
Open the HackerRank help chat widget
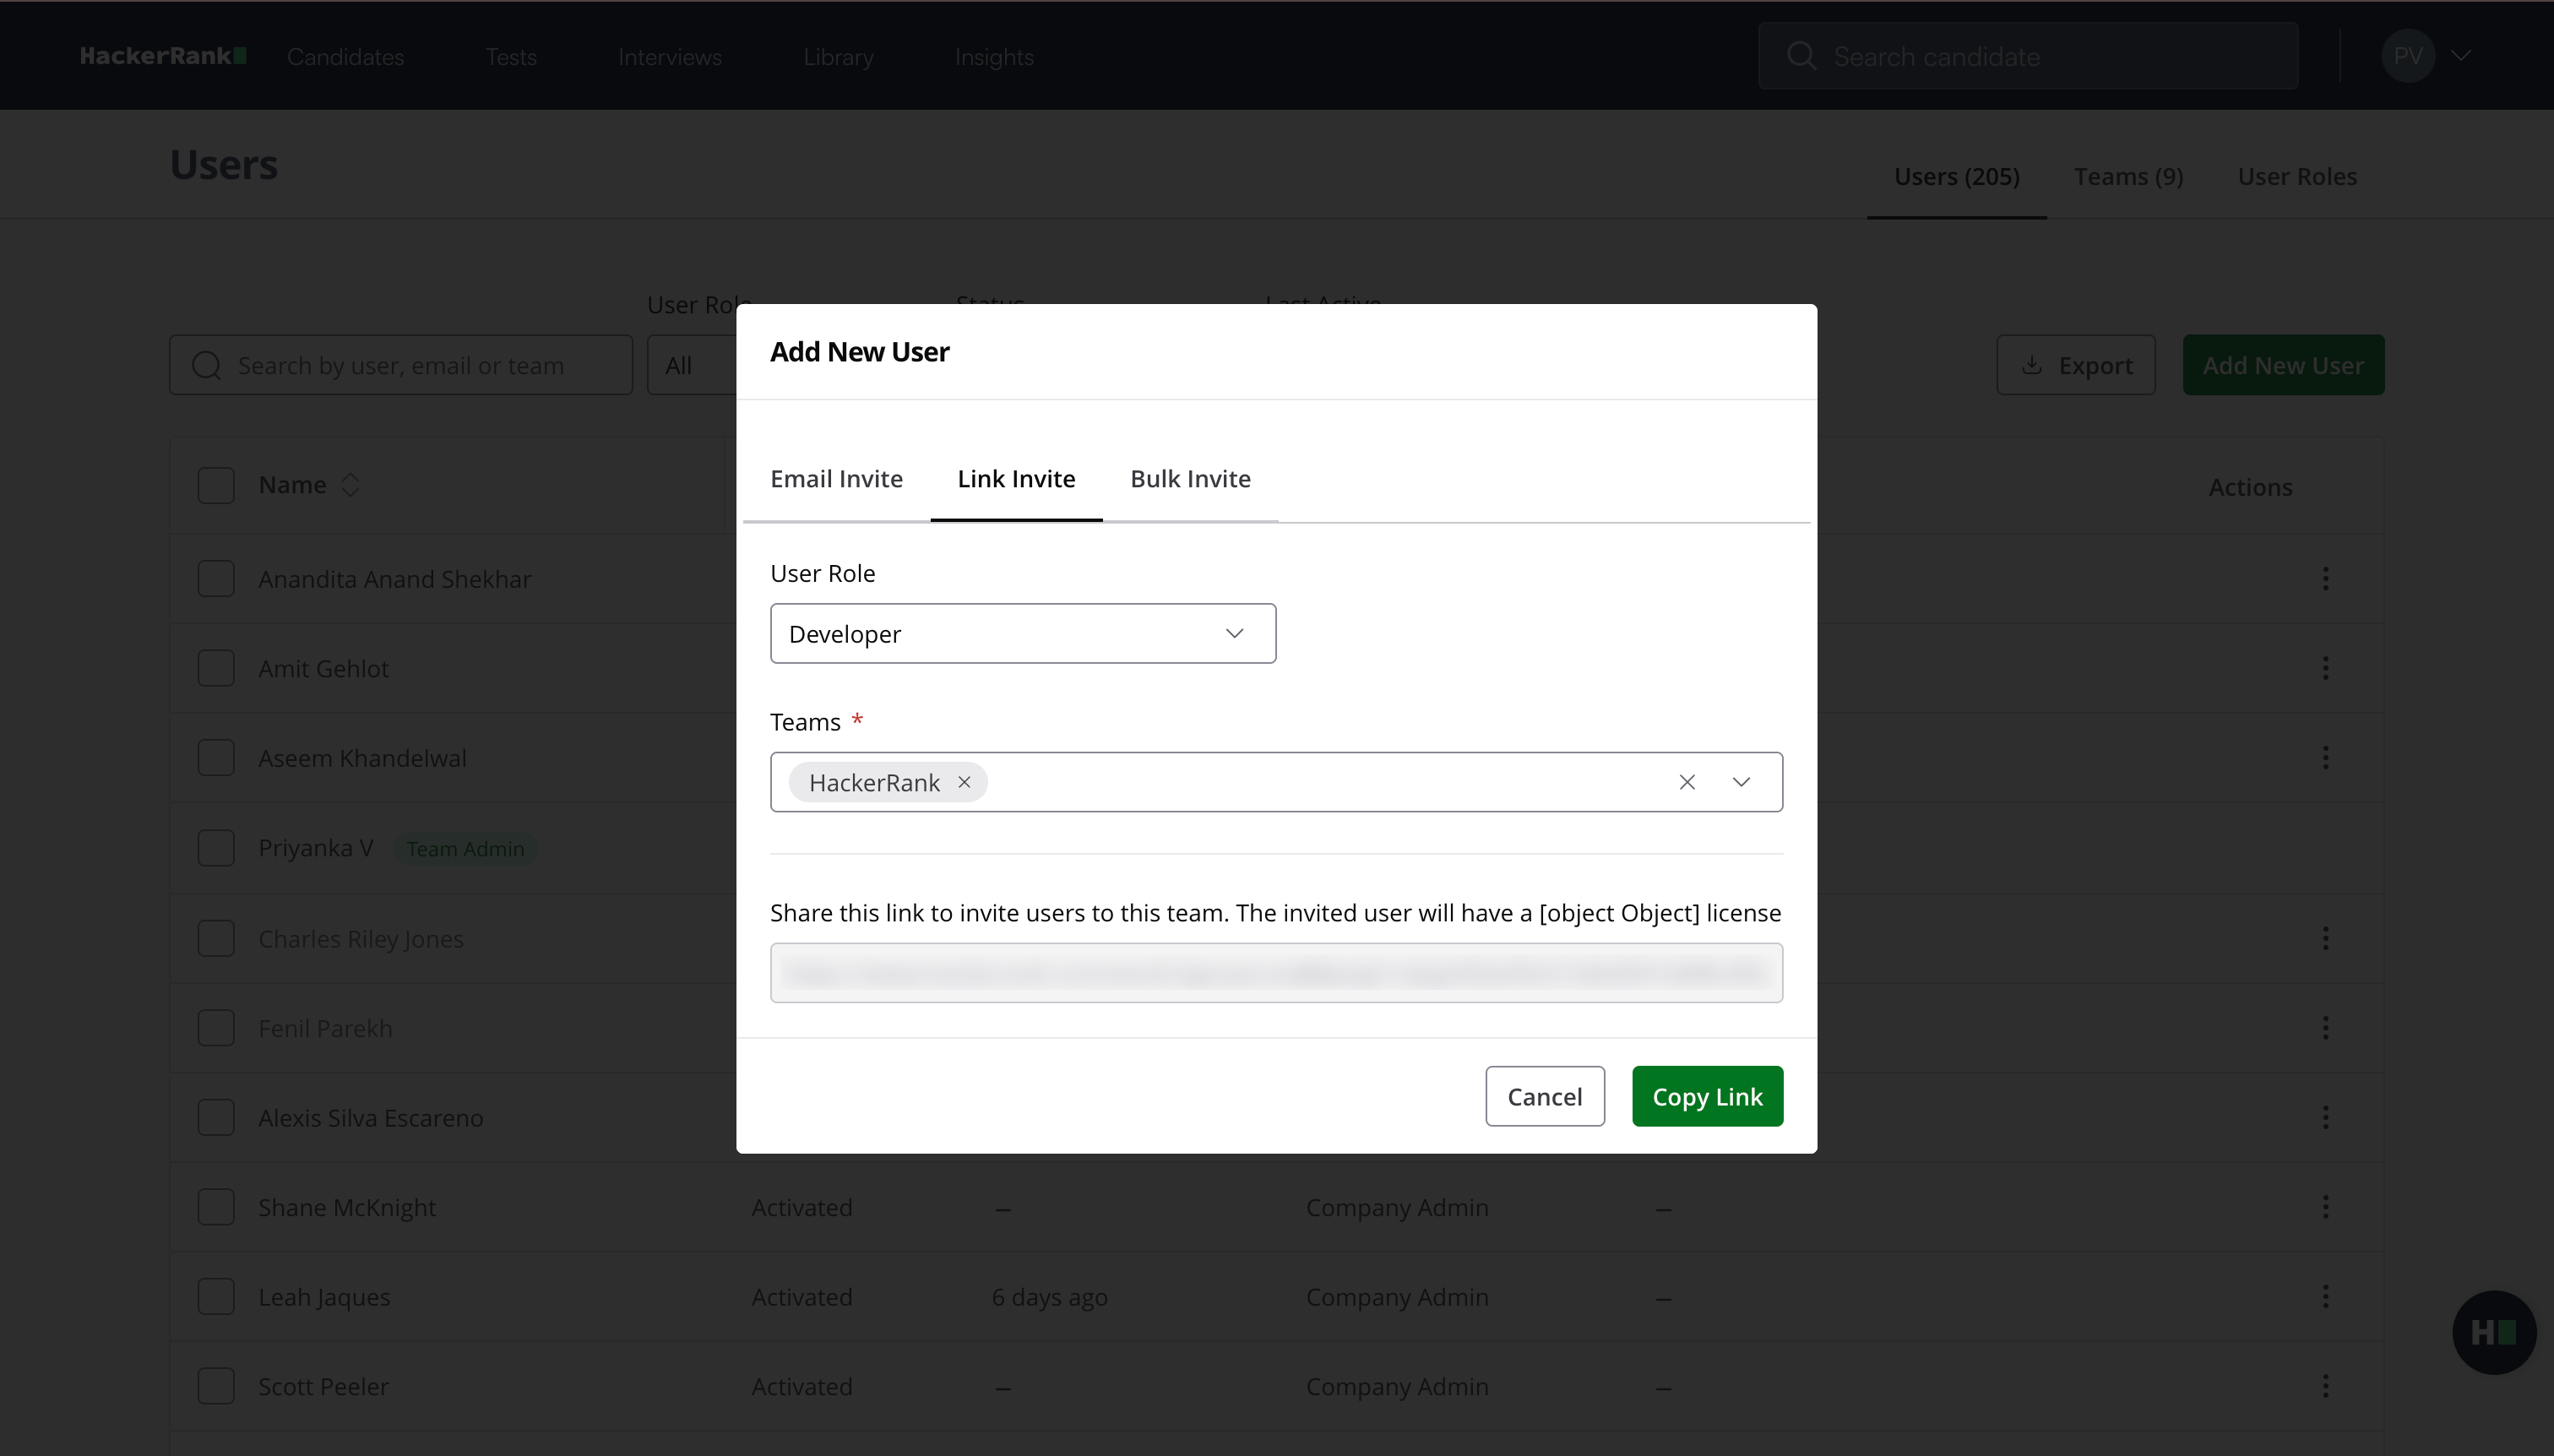[x=2493, y=1332]
